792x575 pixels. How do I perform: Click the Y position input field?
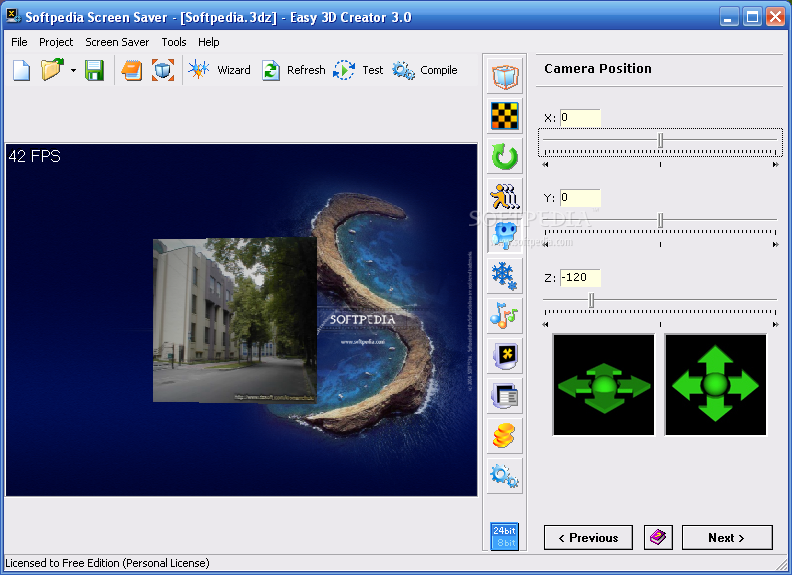pos(580,198)
